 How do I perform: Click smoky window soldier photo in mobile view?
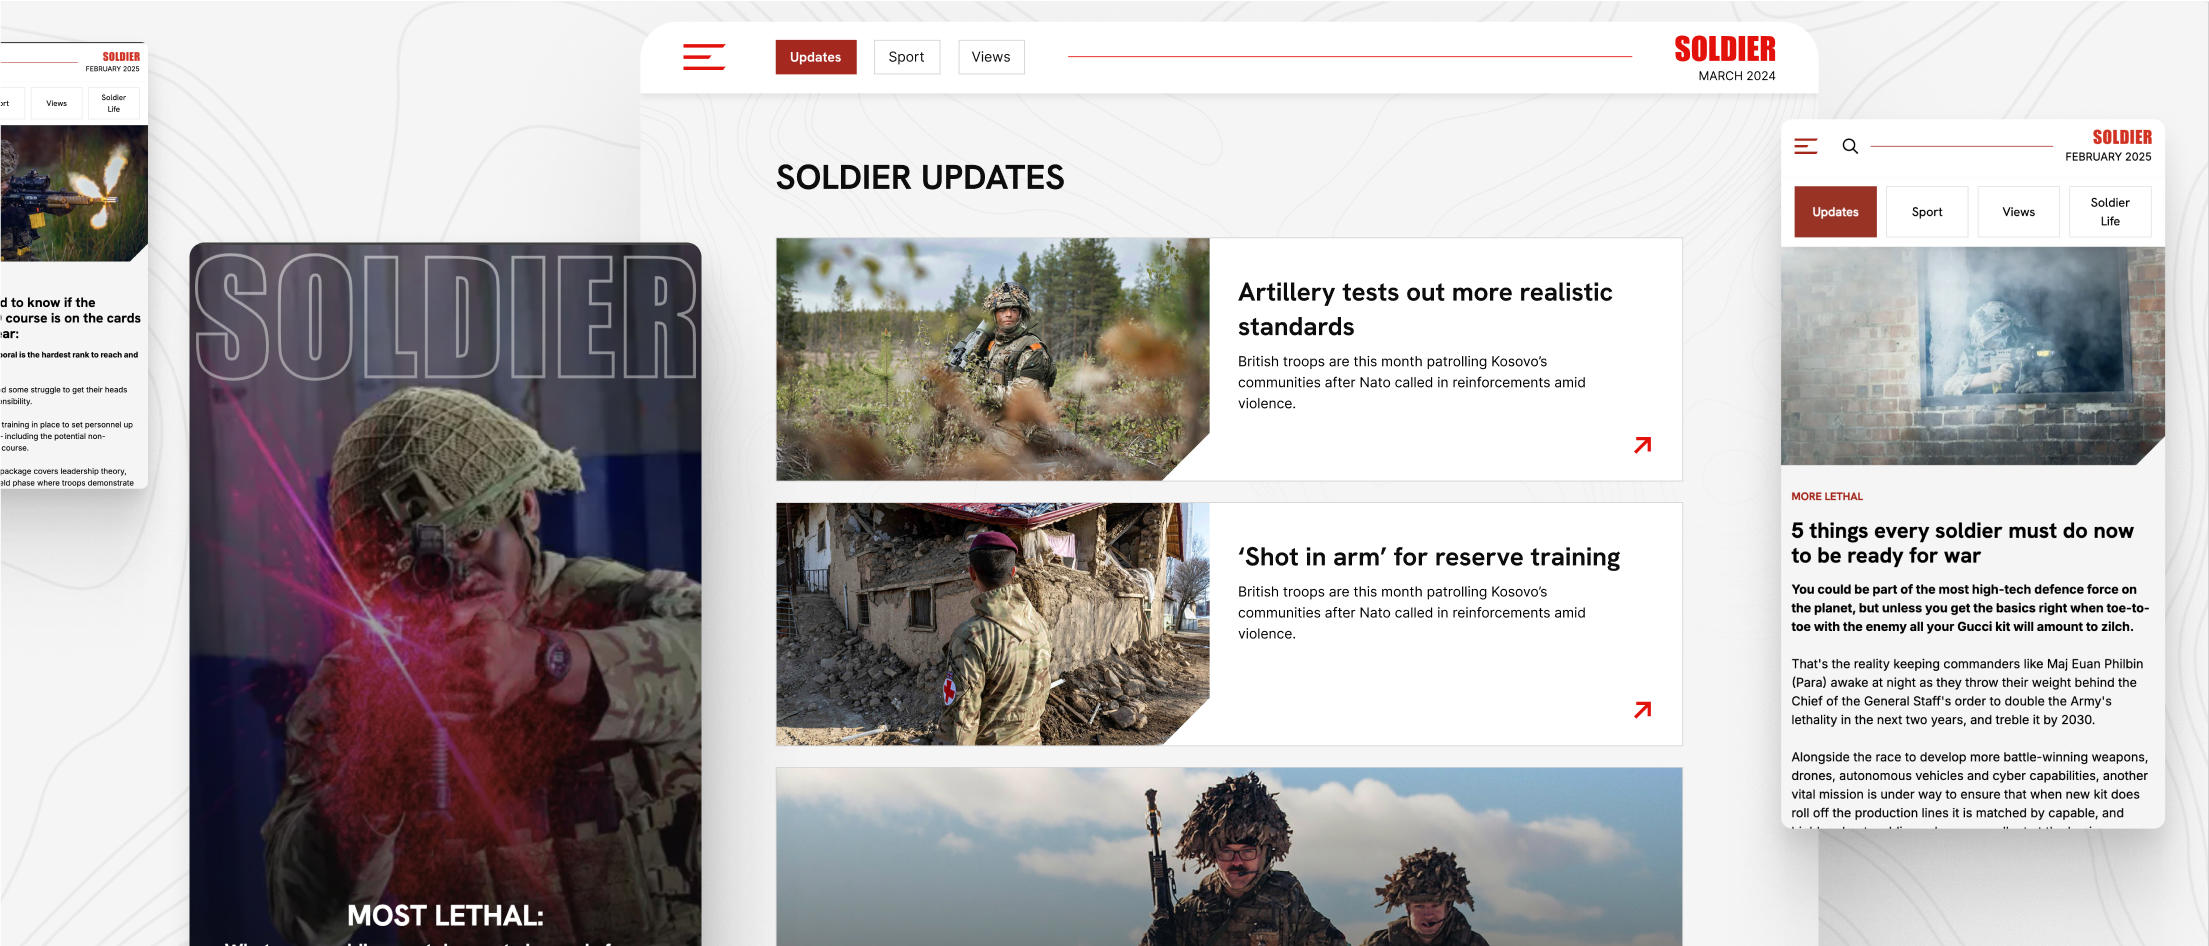(x=1973, y=356)
